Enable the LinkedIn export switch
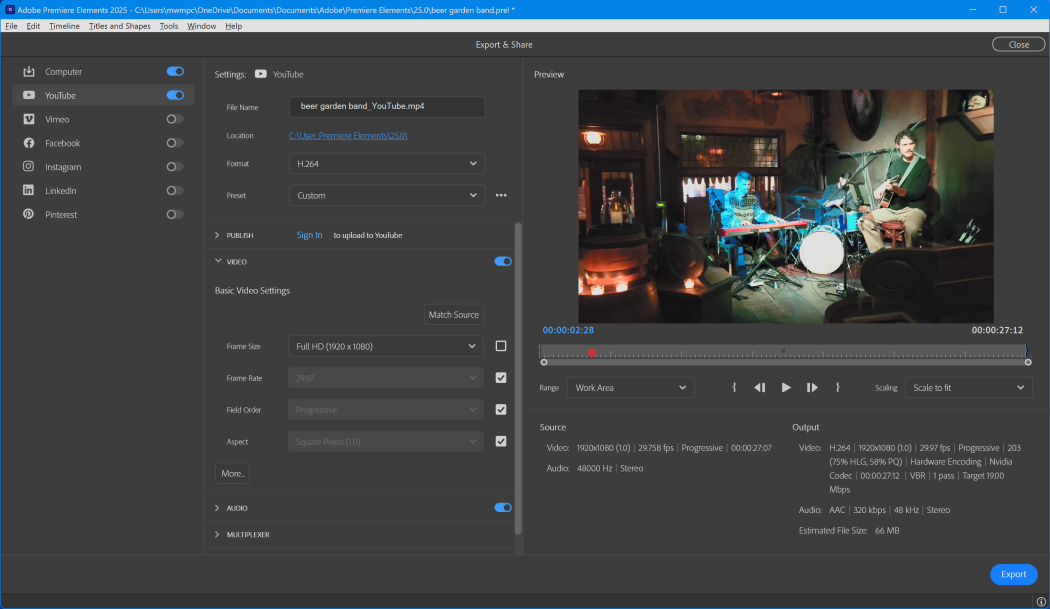 175,190
